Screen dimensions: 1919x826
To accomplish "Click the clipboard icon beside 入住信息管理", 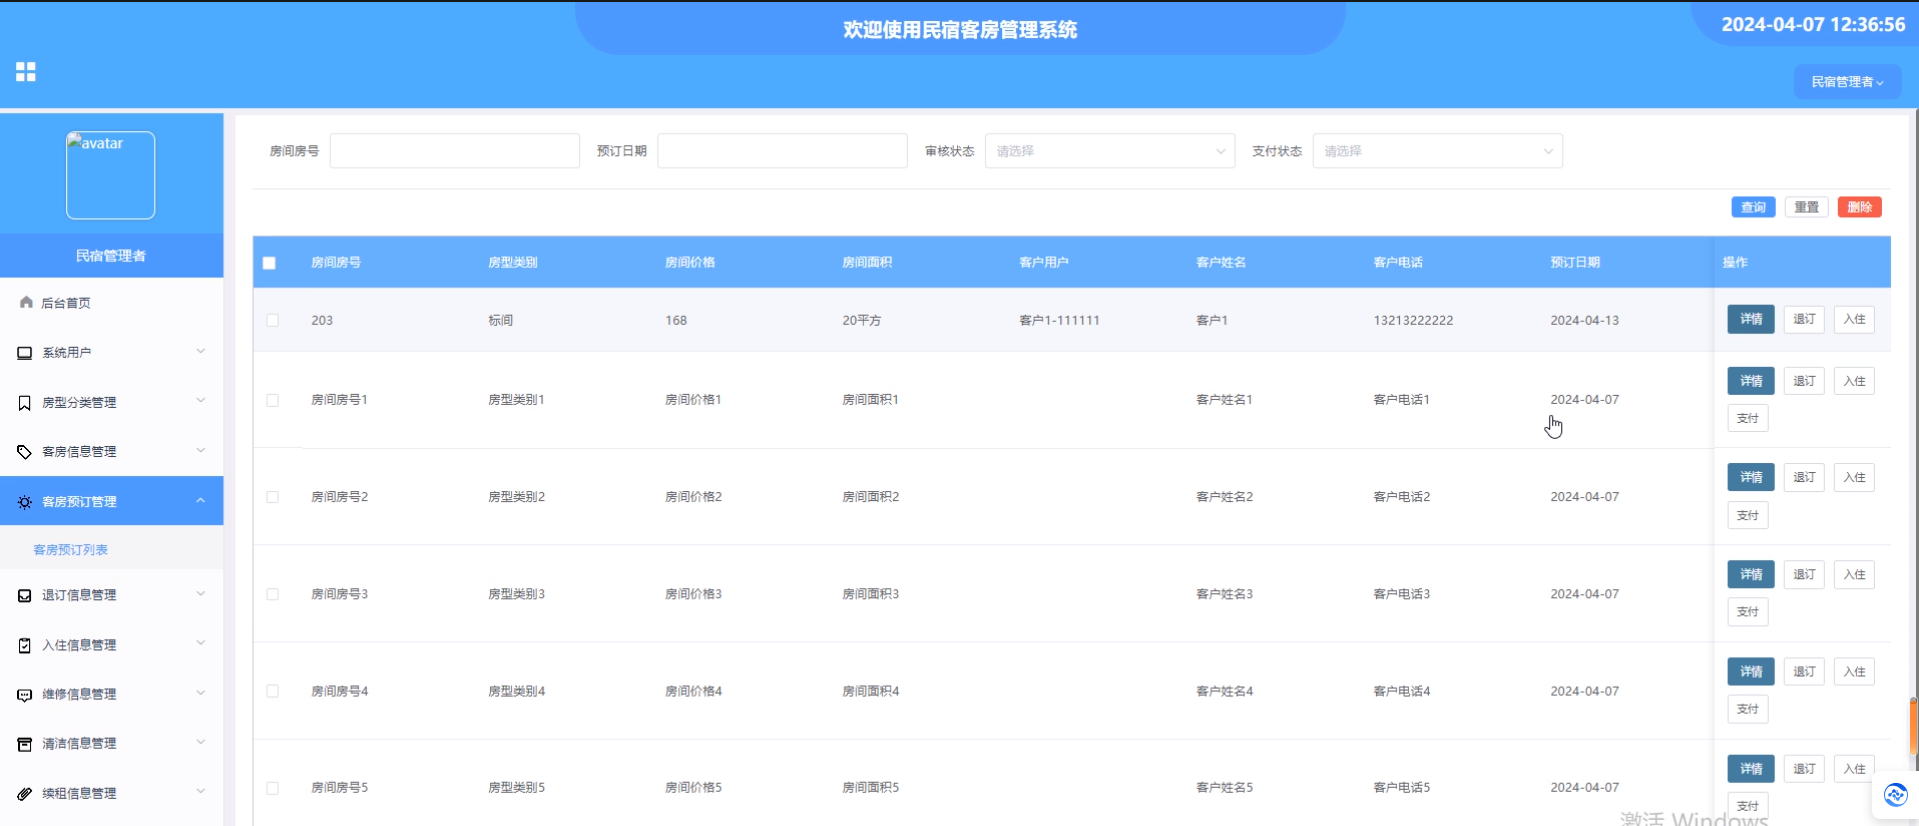I will tap(25, 646).
